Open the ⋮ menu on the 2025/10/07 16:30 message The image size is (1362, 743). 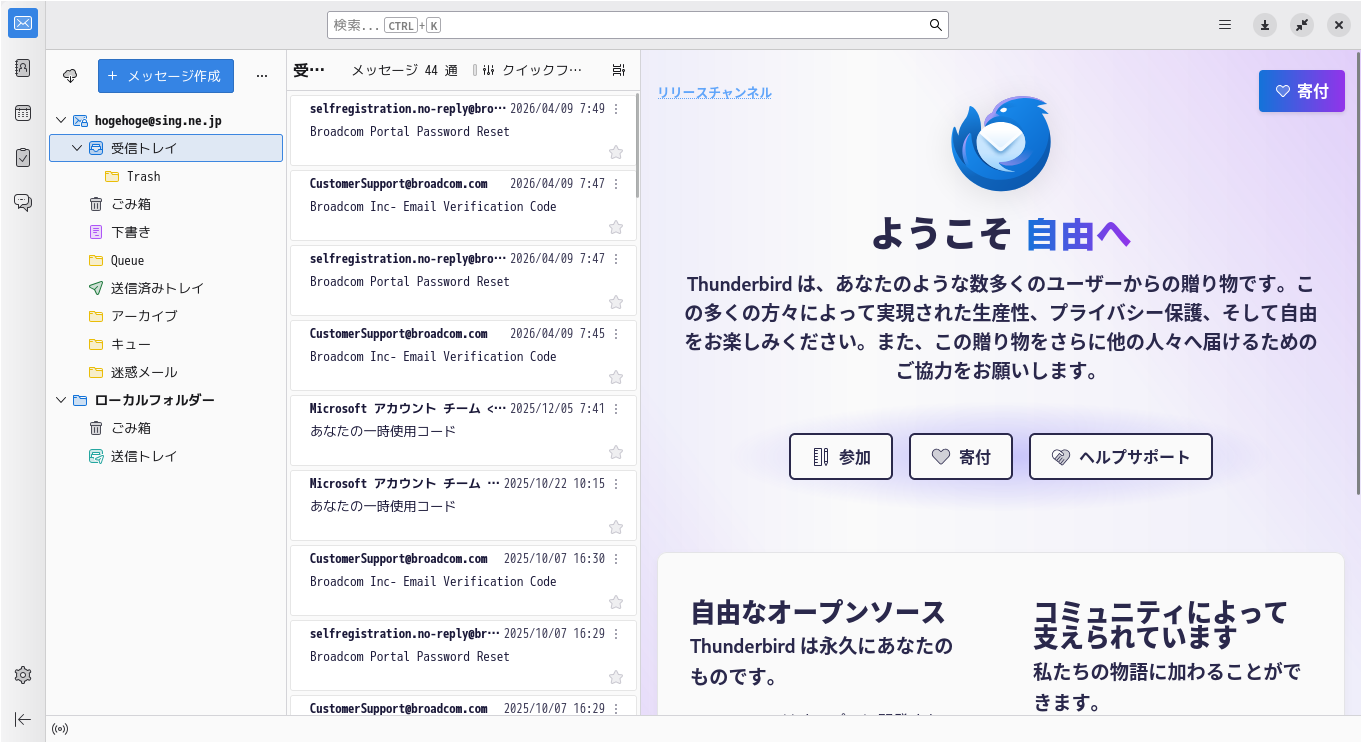click(616, 559)
